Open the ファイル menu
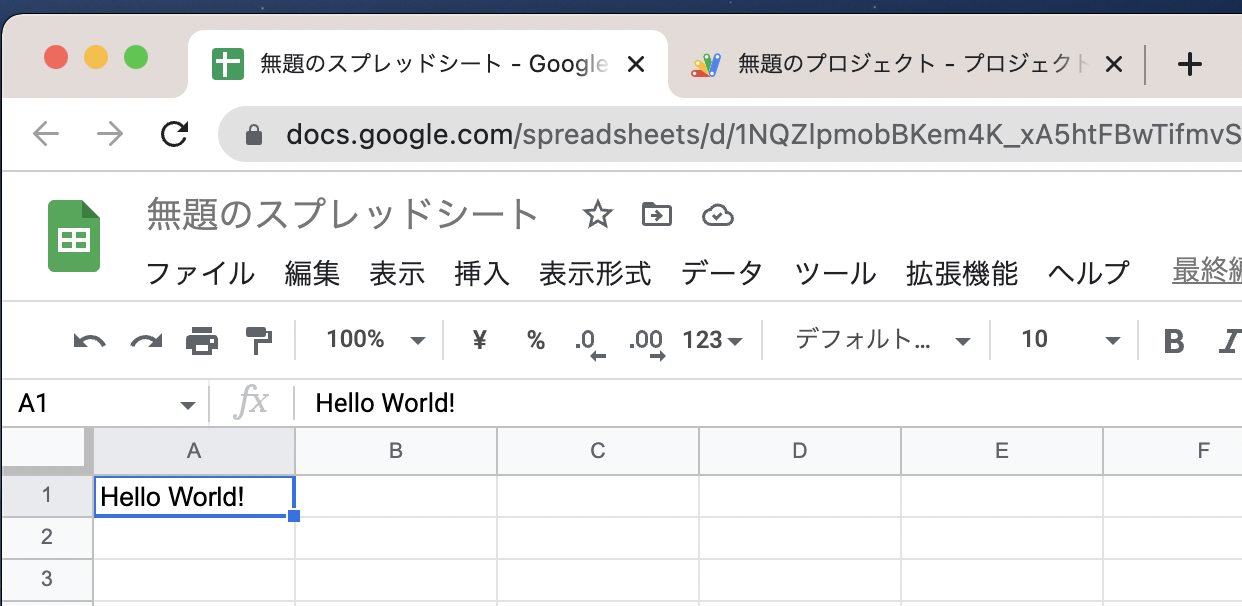This screenshot has height=606, width=1242. [200, 272]
